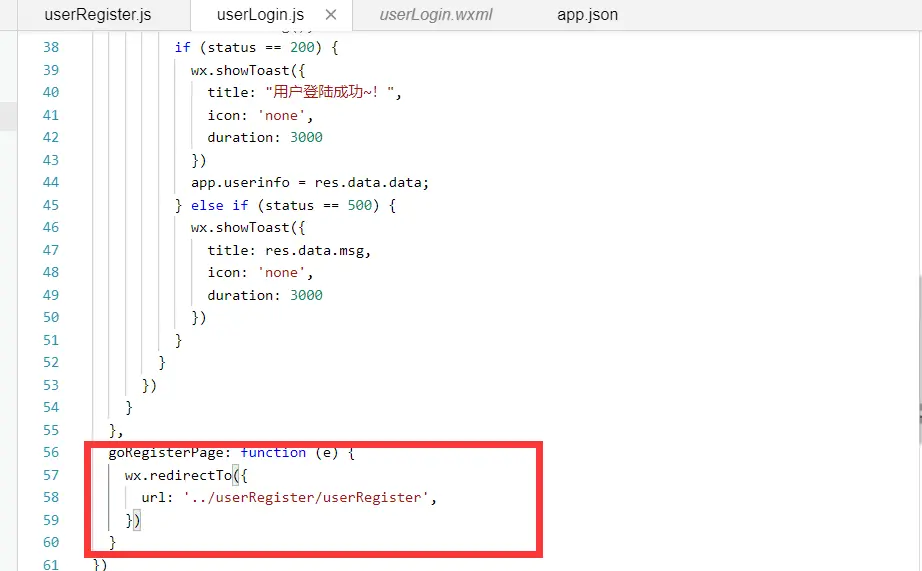Click line number 44 in gutter

tap(51, 182)
